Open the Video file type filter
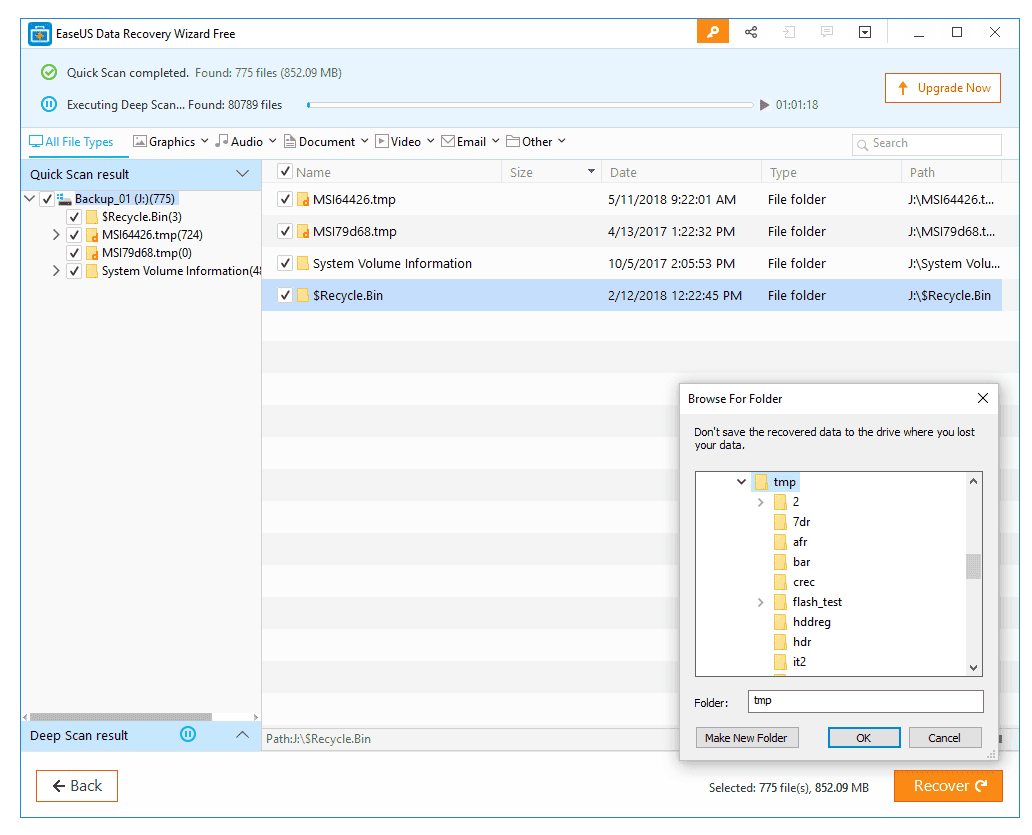Viewport: 1032px width, 835px height. click(405, 141)
